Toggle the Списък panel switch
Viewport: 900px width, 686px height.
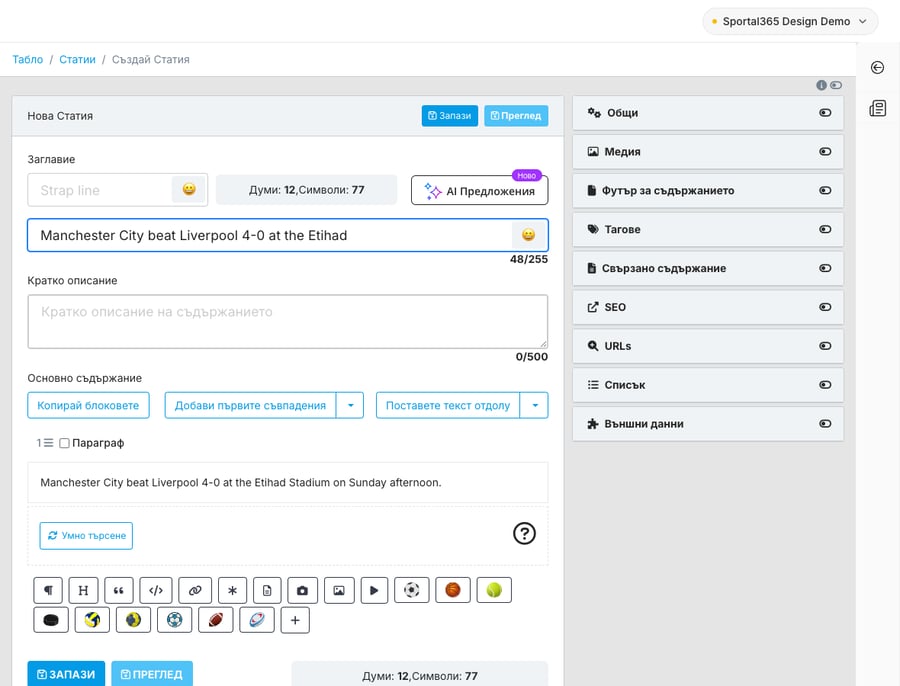(x=825, y=385)
